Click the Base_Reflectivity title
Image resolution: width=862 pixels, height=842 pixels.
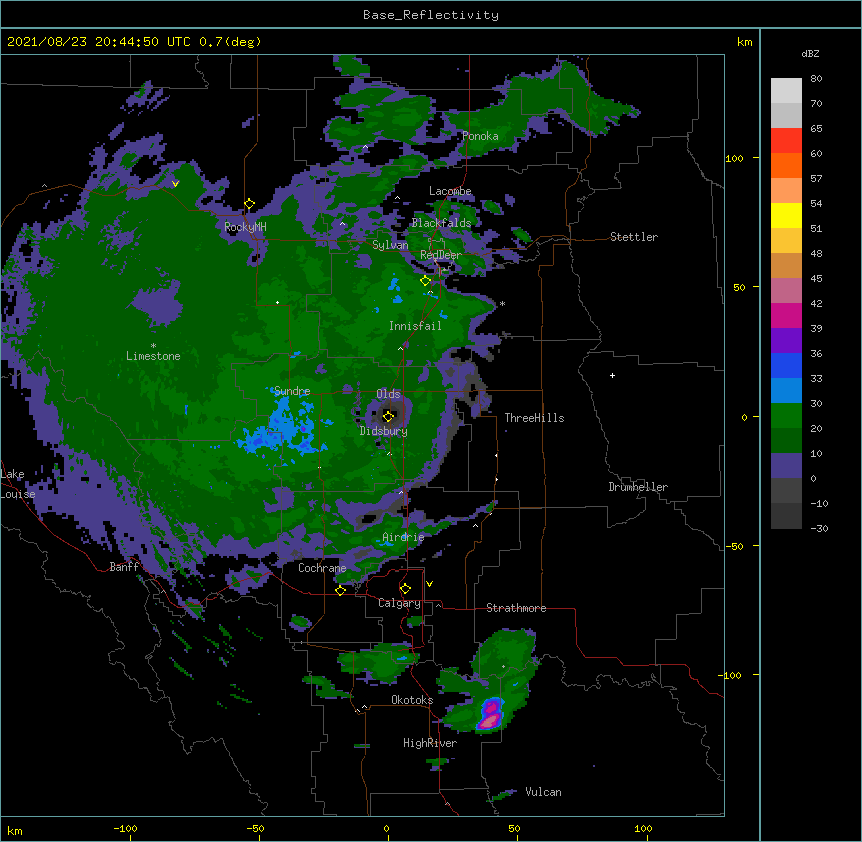[x=431, y=15]
